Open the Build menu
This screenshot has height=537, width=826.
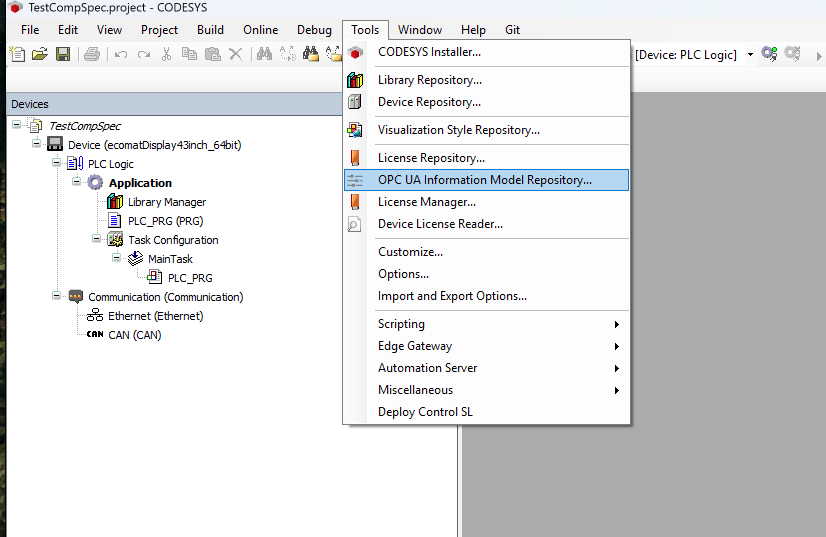211,30
